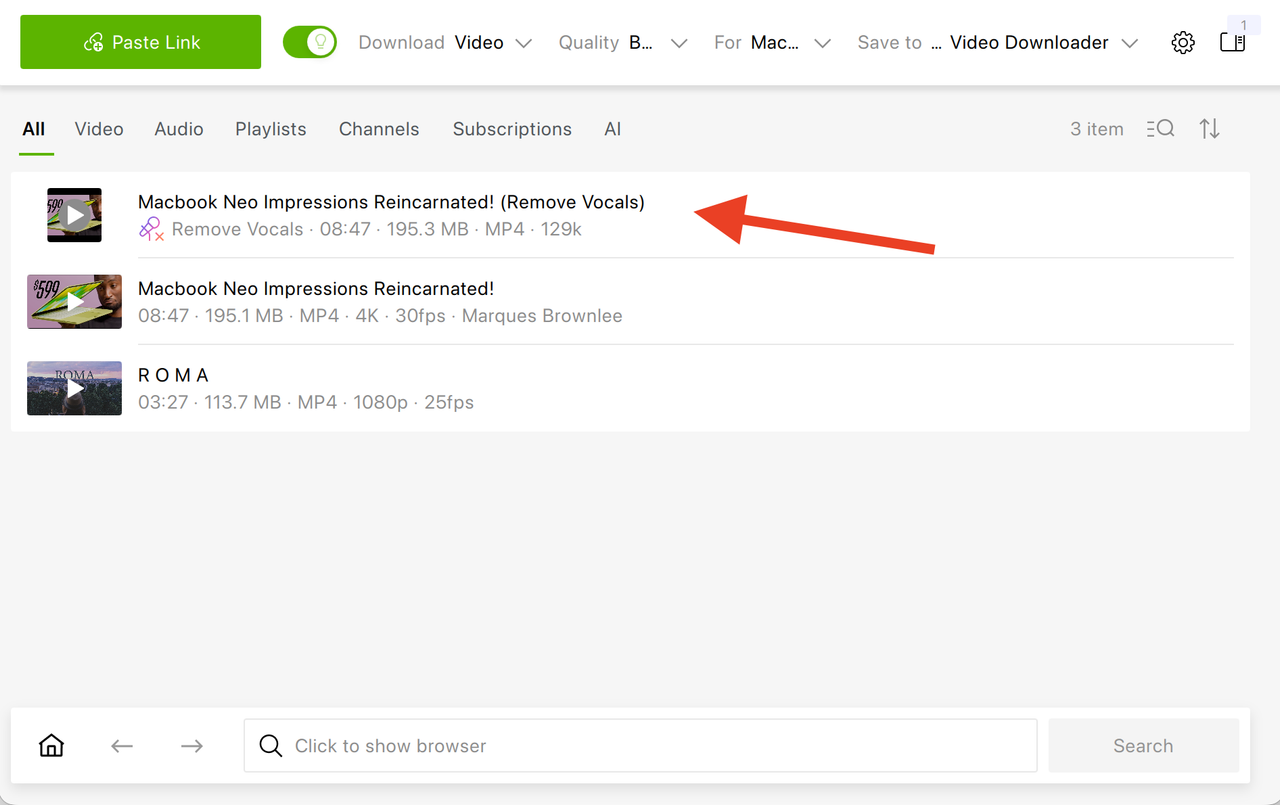The width and height of the screenshot is (1280, 805).
Task: Toggle the Smart Mode lightbulb switch
Action: pyautogui.click(x=310, y=42)
